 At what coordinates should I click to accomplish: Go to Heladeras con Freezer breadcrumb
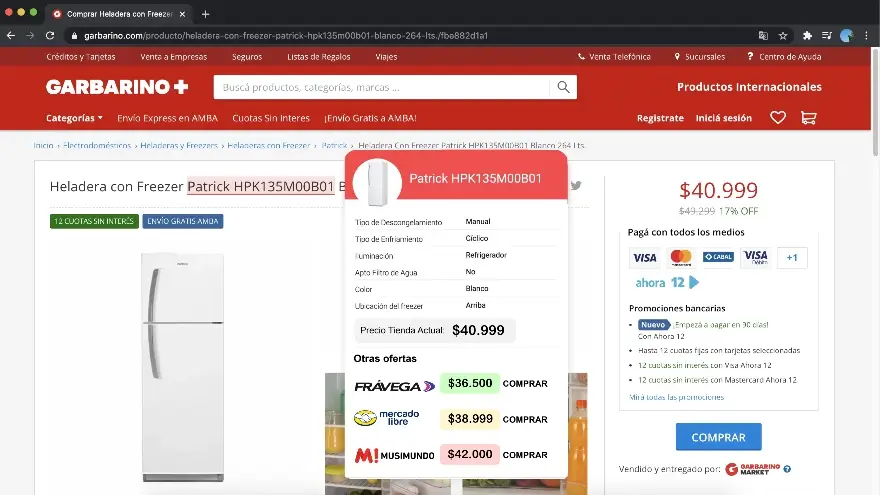[x=269, y=145]
